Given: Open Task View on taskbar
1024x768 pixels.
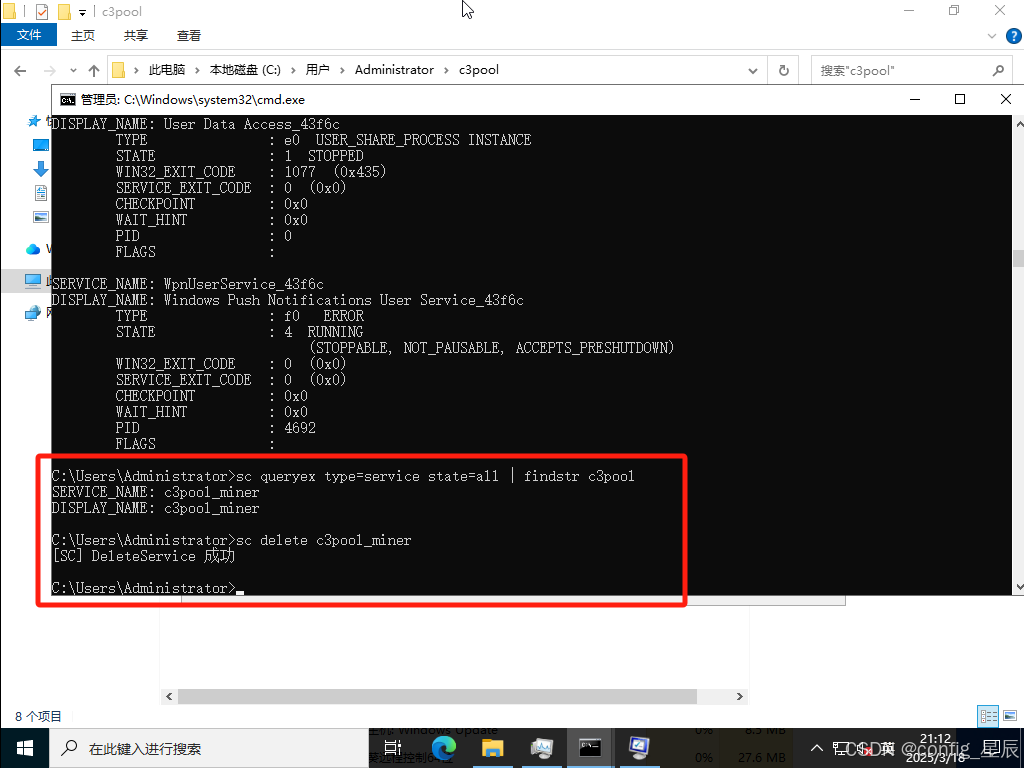Looking at the screenshot, I should (392, 748).
